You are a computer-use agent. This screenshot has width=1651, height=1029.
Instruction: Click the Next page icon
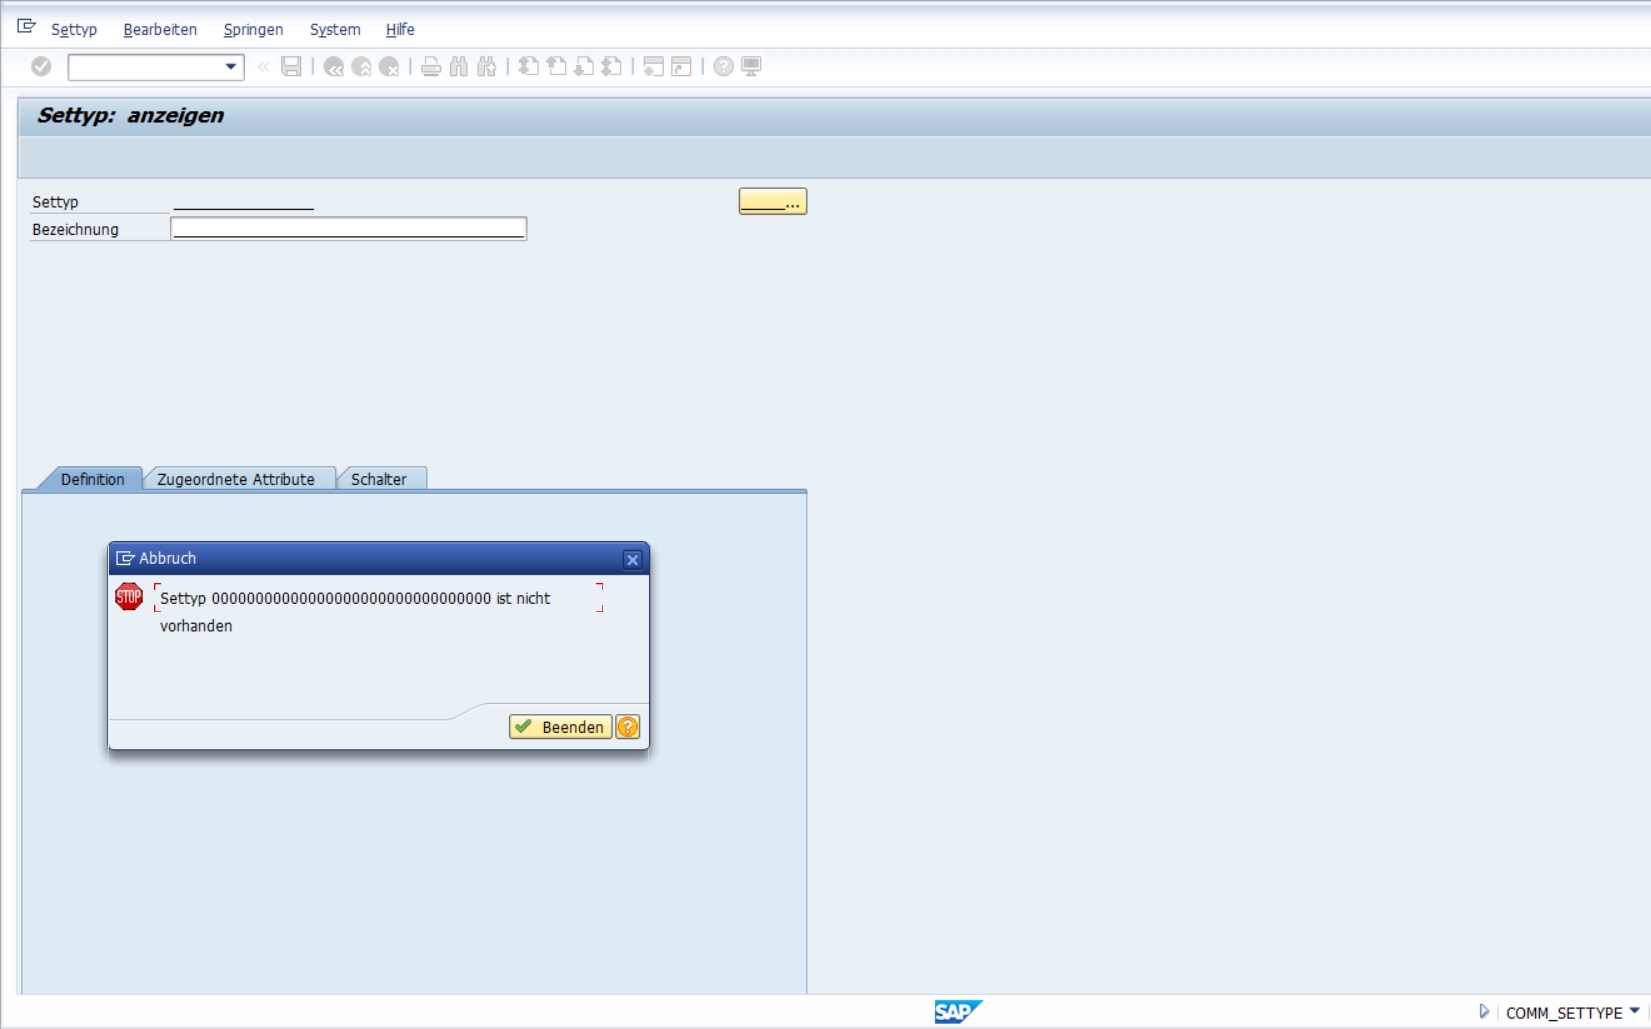tap(584, 67)
